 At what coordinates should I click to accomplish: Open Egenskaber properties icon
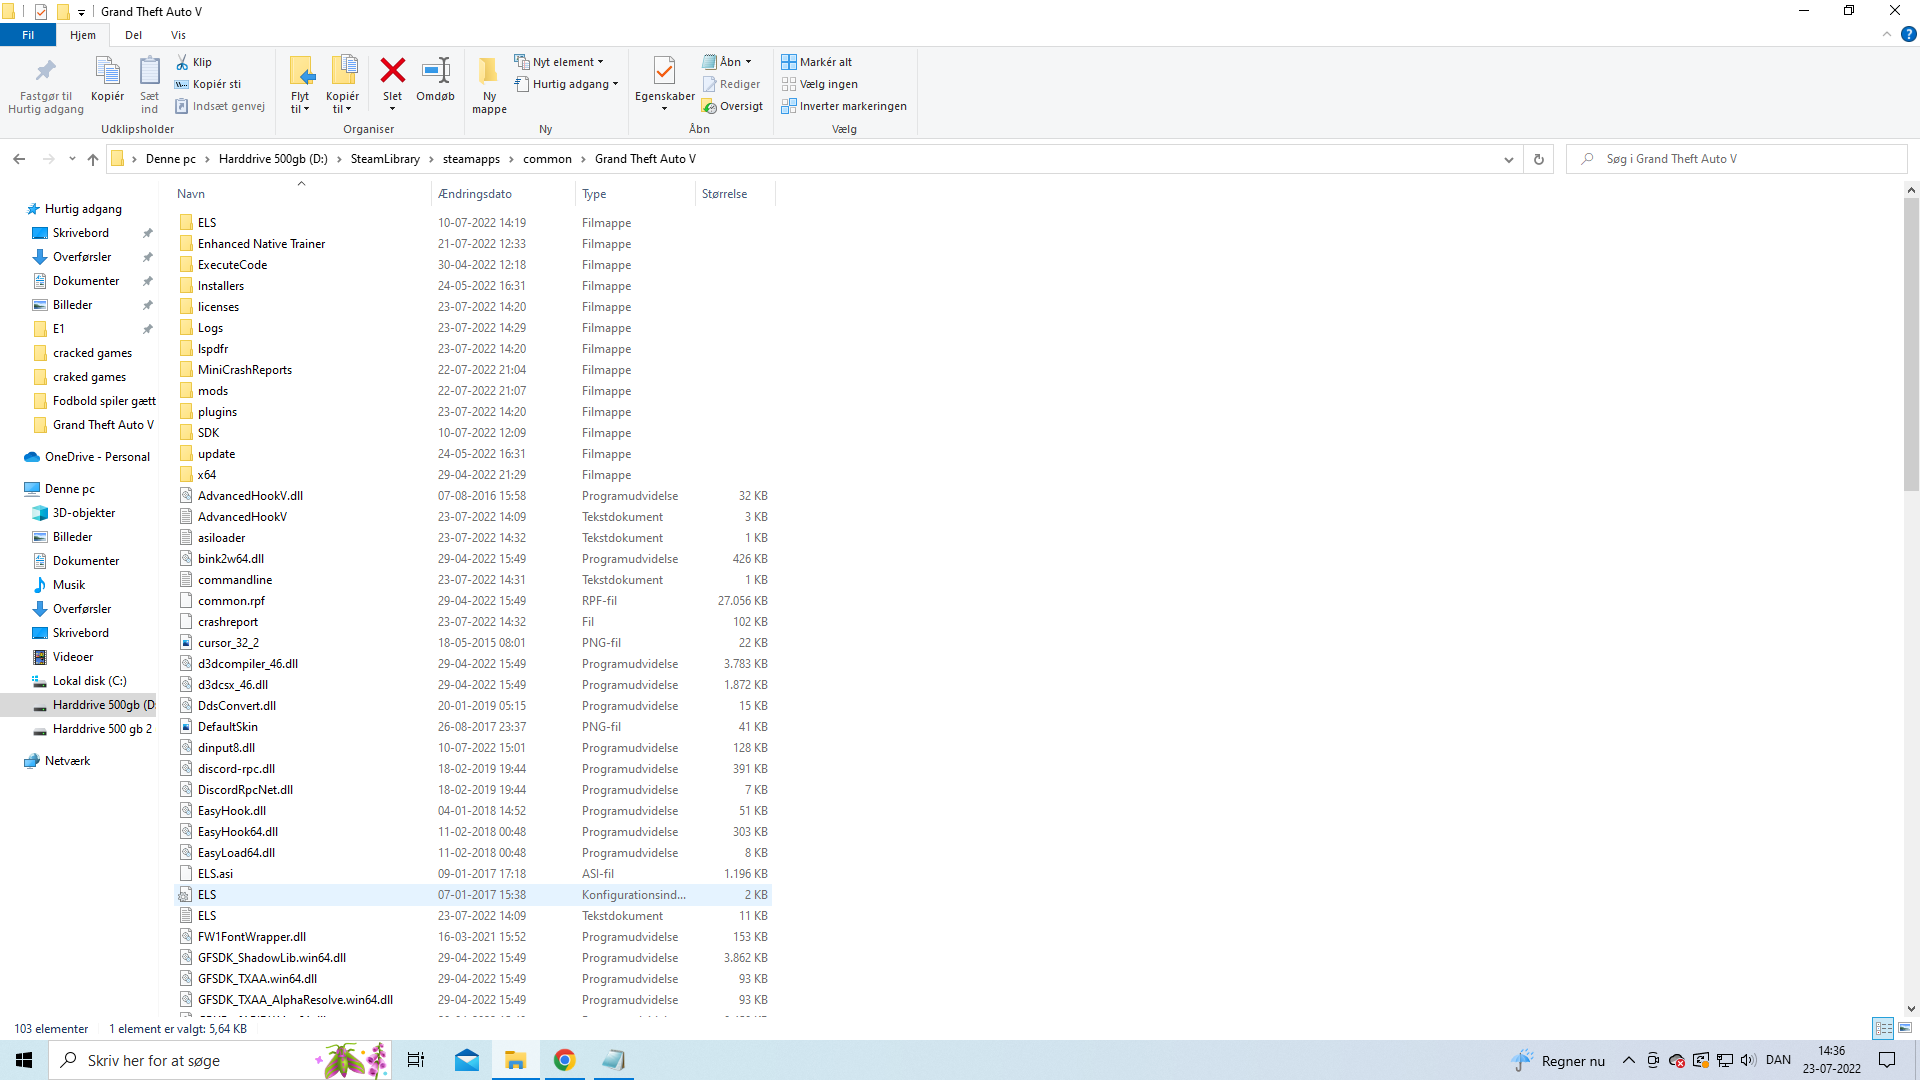pos(664,72)
